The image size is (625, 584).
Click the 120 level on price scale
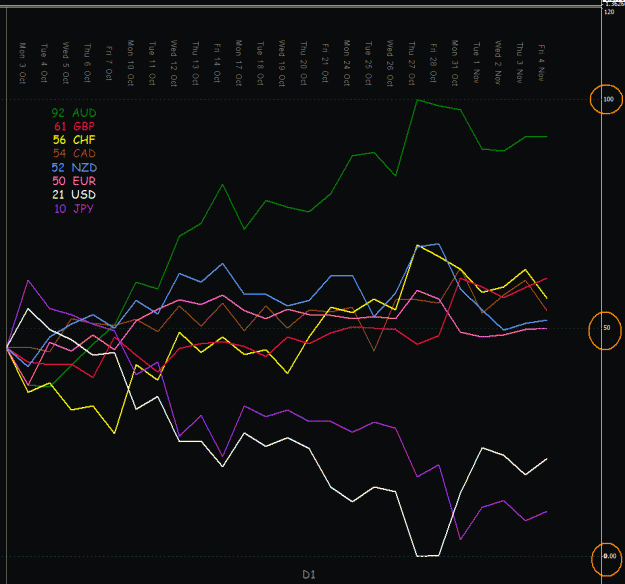tap(609, 12)
